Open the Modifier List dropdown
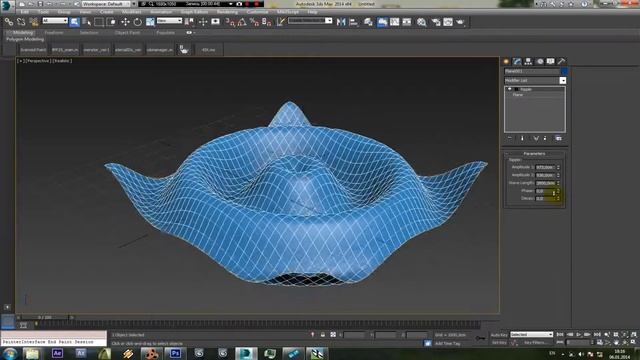Viewport: 640px width, 360px height. (x=535, y=80)
